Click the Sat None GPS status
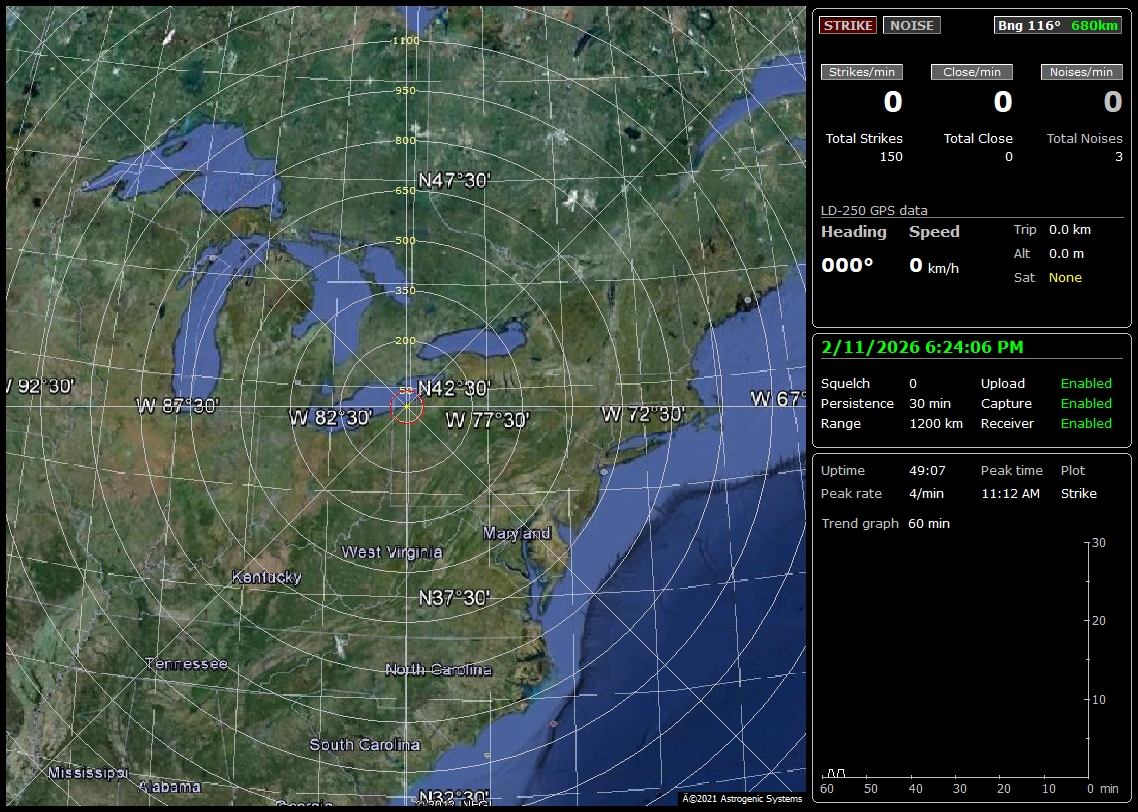Screen dimensions: 1138x812 coord(1064,278)
